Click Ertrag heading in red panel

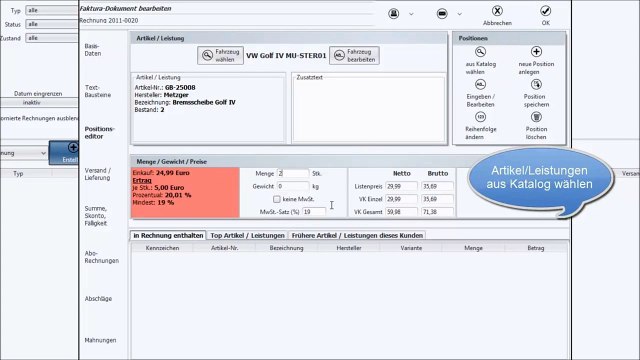pyautogui.click(x=142, y=180)
